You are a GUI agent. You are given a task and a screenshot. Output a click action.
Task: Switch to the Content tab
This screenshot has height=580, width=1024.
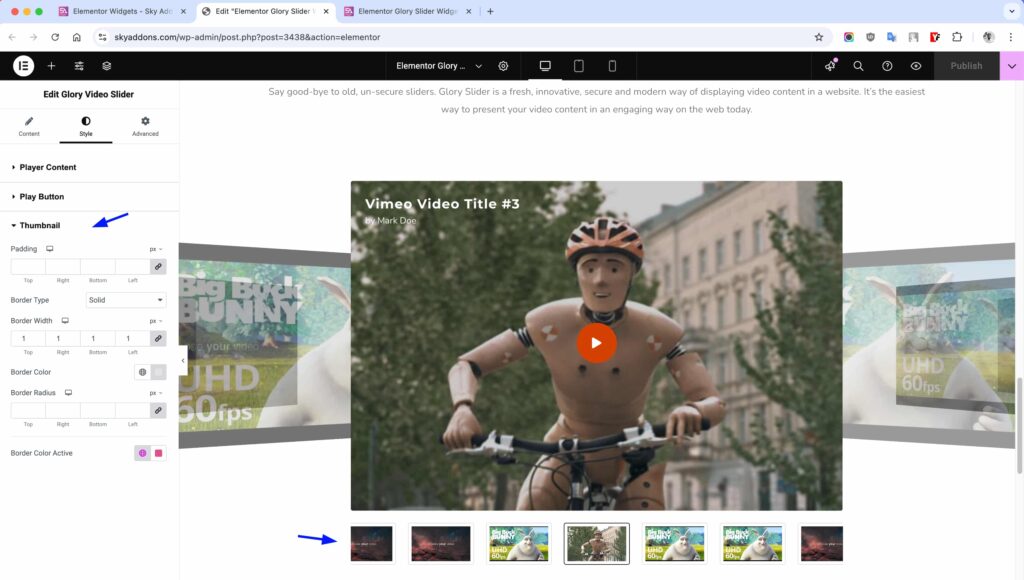[29, 126]
